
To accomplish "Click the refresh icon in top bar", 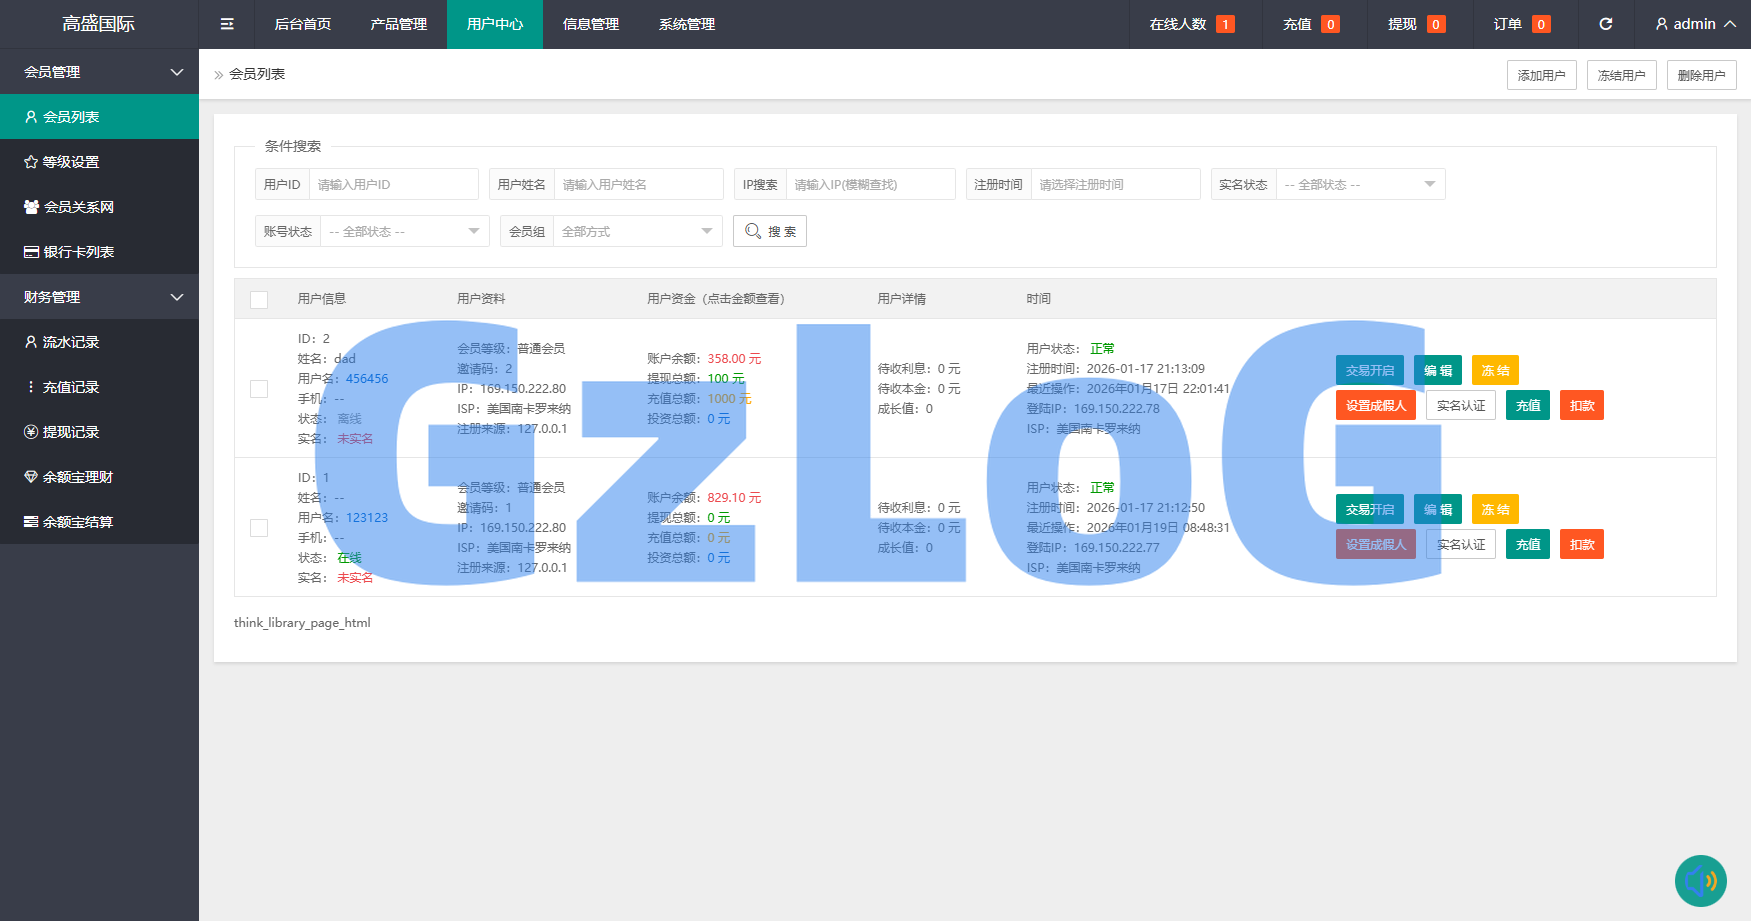I will tap(1606, 24).
